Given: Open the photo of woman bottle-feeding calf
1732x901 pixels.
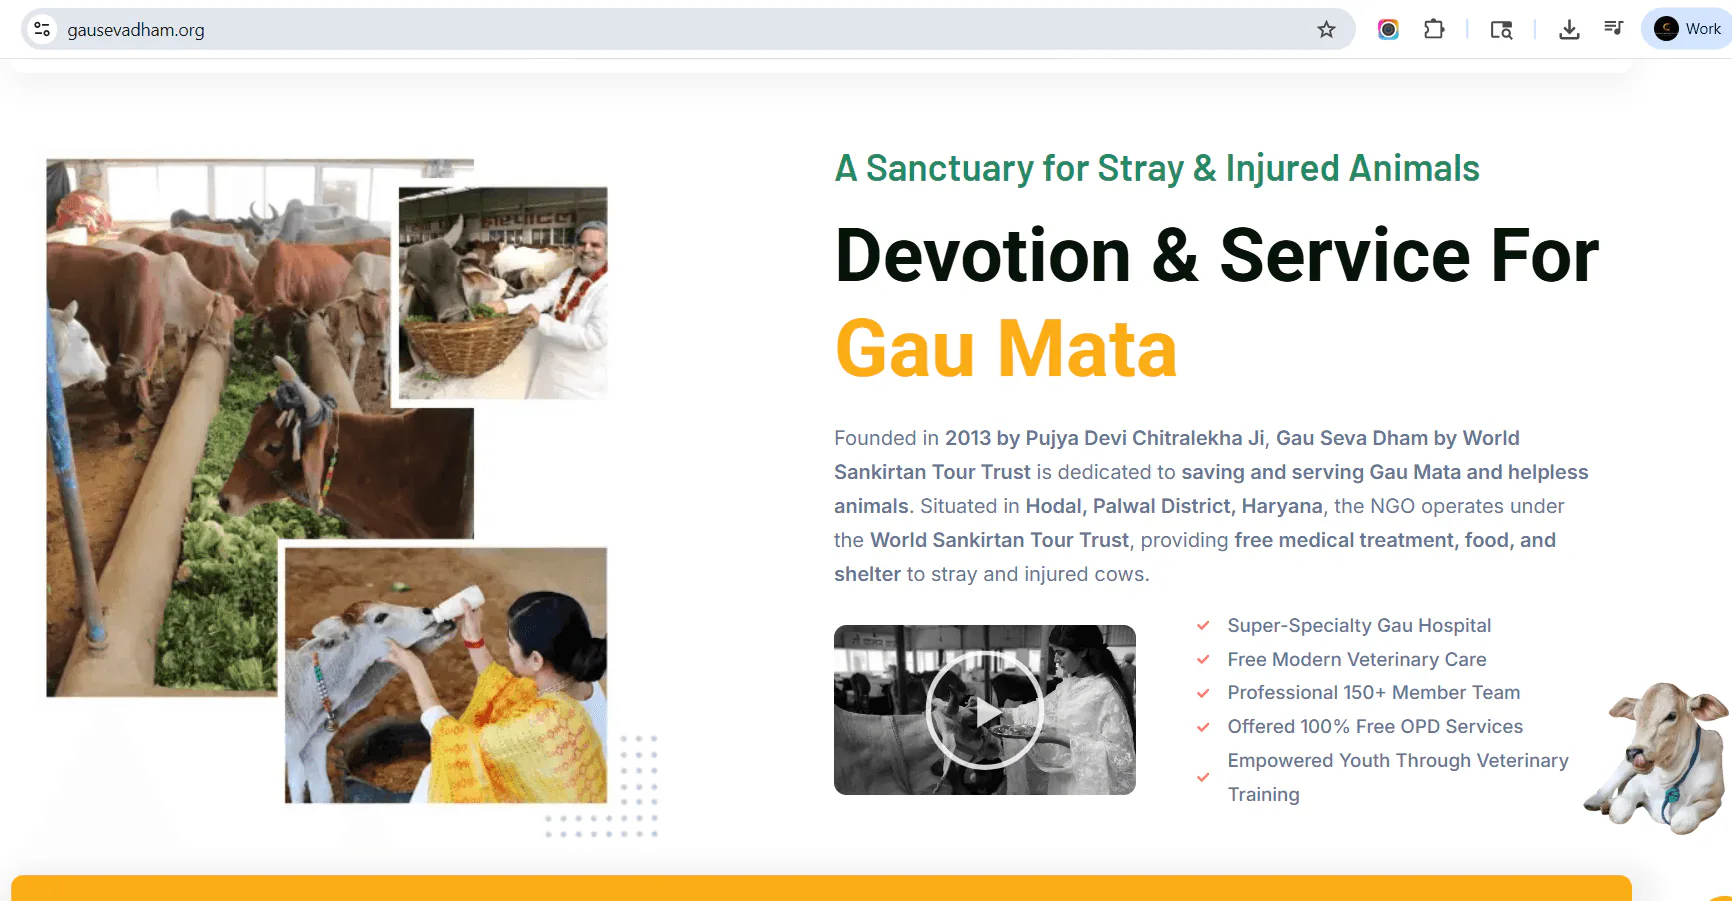Looking at the screenshot, I should click(446, 675).
